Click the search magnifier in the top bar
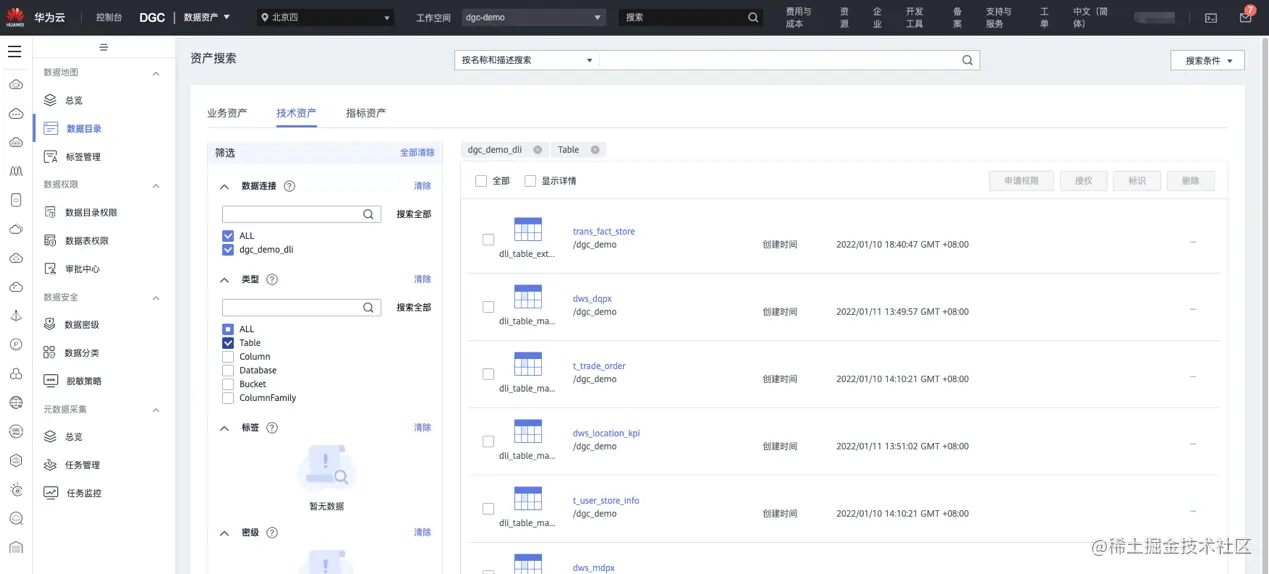The image size is (1269, 574). 753,17
